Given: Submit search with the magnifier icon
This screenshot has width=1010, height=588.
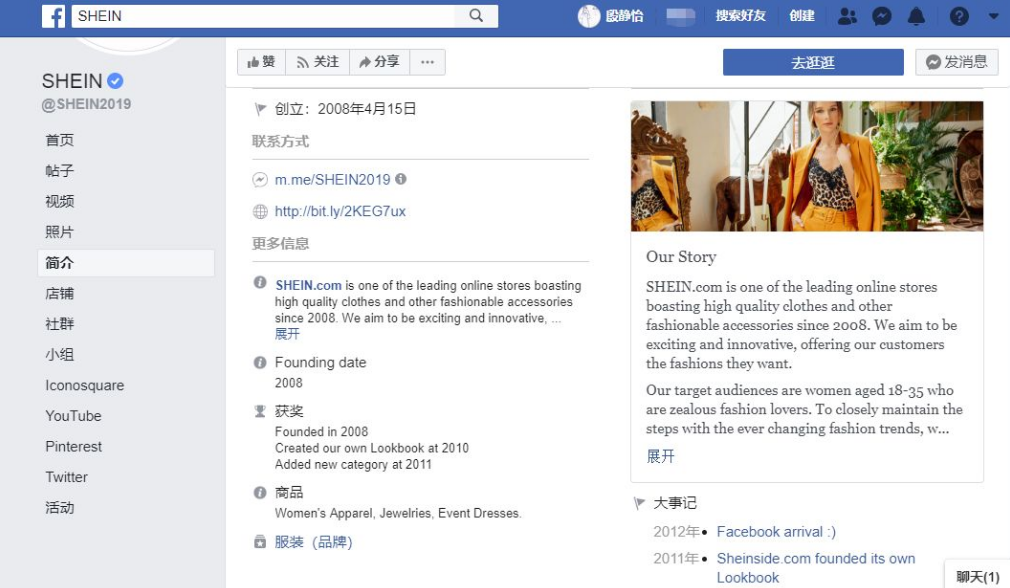Looking at the screenshot, I should tap(476, 15).
